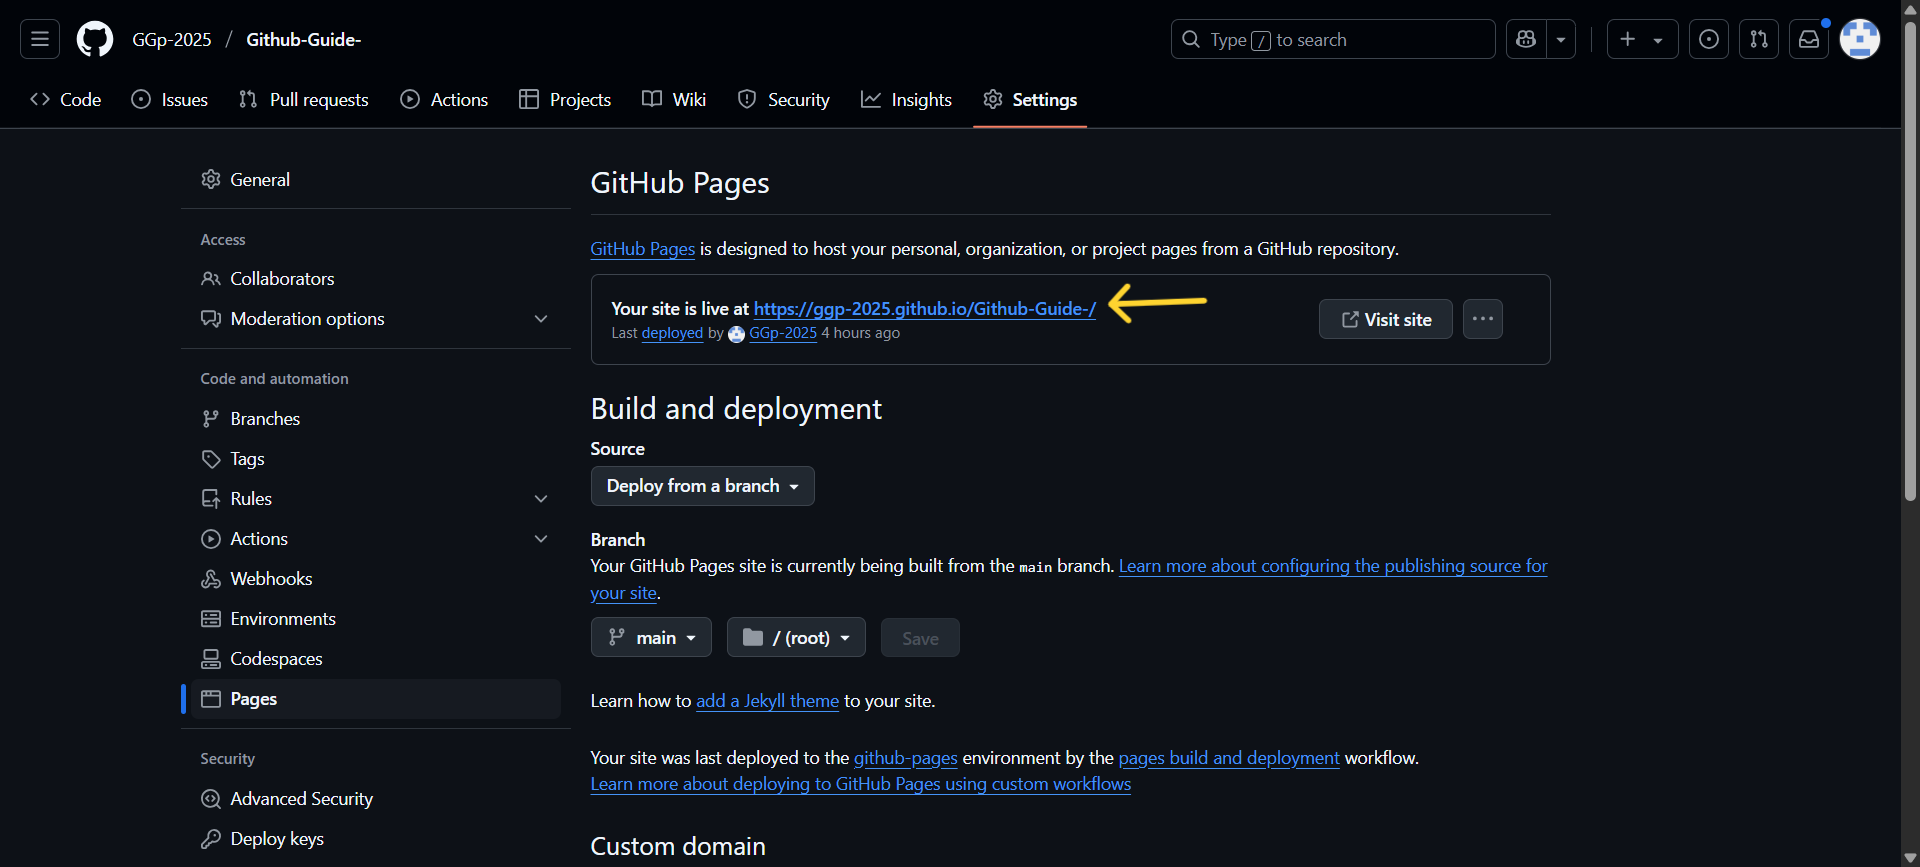Viewport: 1920px width, 867px height.
Task: Click the search bar field
Action: point(1333,39)
